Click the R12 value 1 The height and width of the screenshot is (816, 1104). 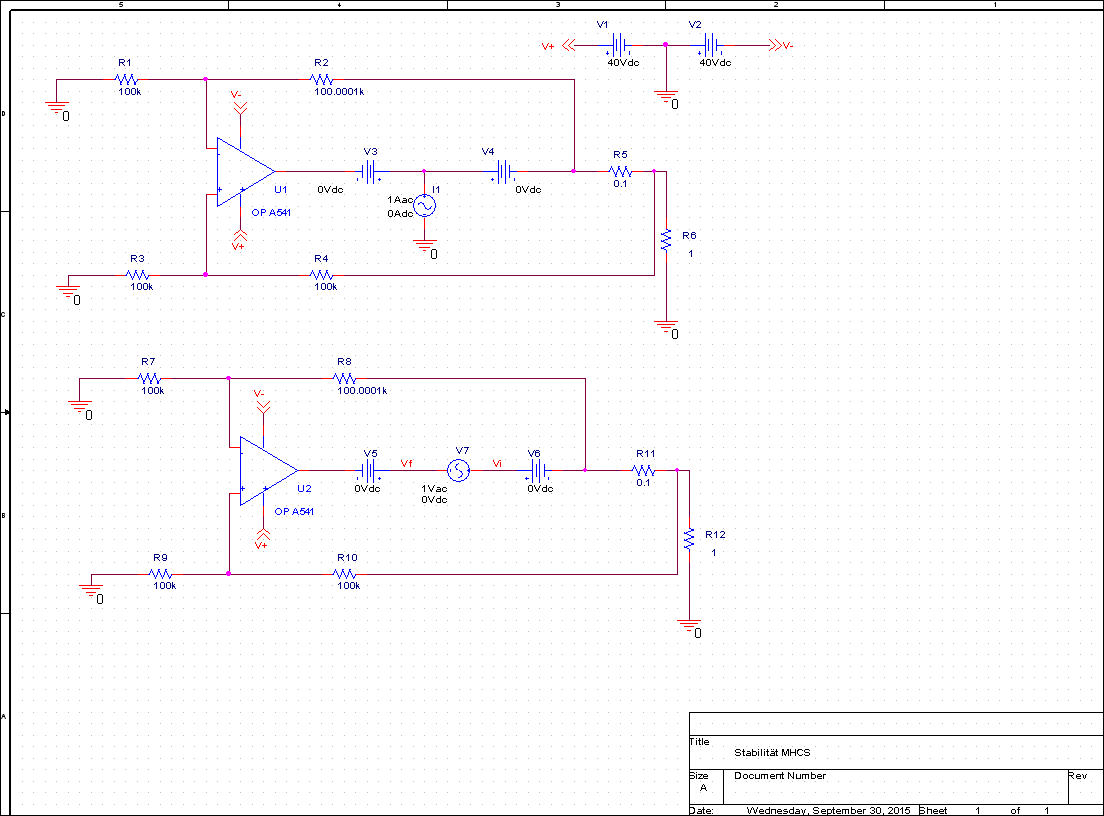714,553
